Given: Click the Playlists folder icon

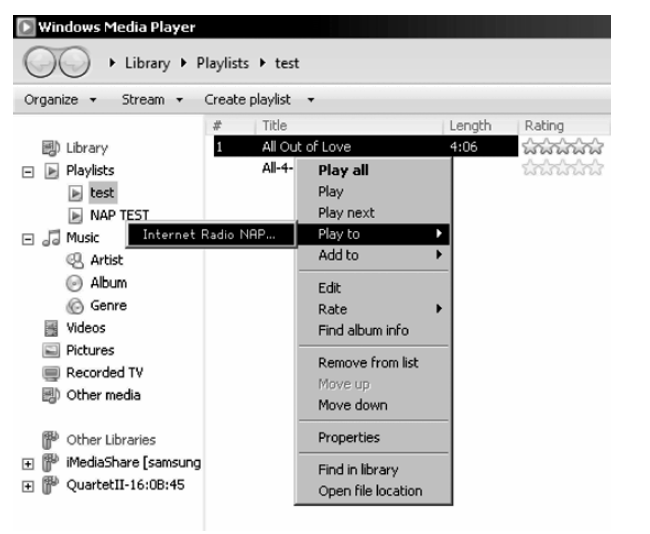Looking at the screenshot, I should (x=51, y=170).
